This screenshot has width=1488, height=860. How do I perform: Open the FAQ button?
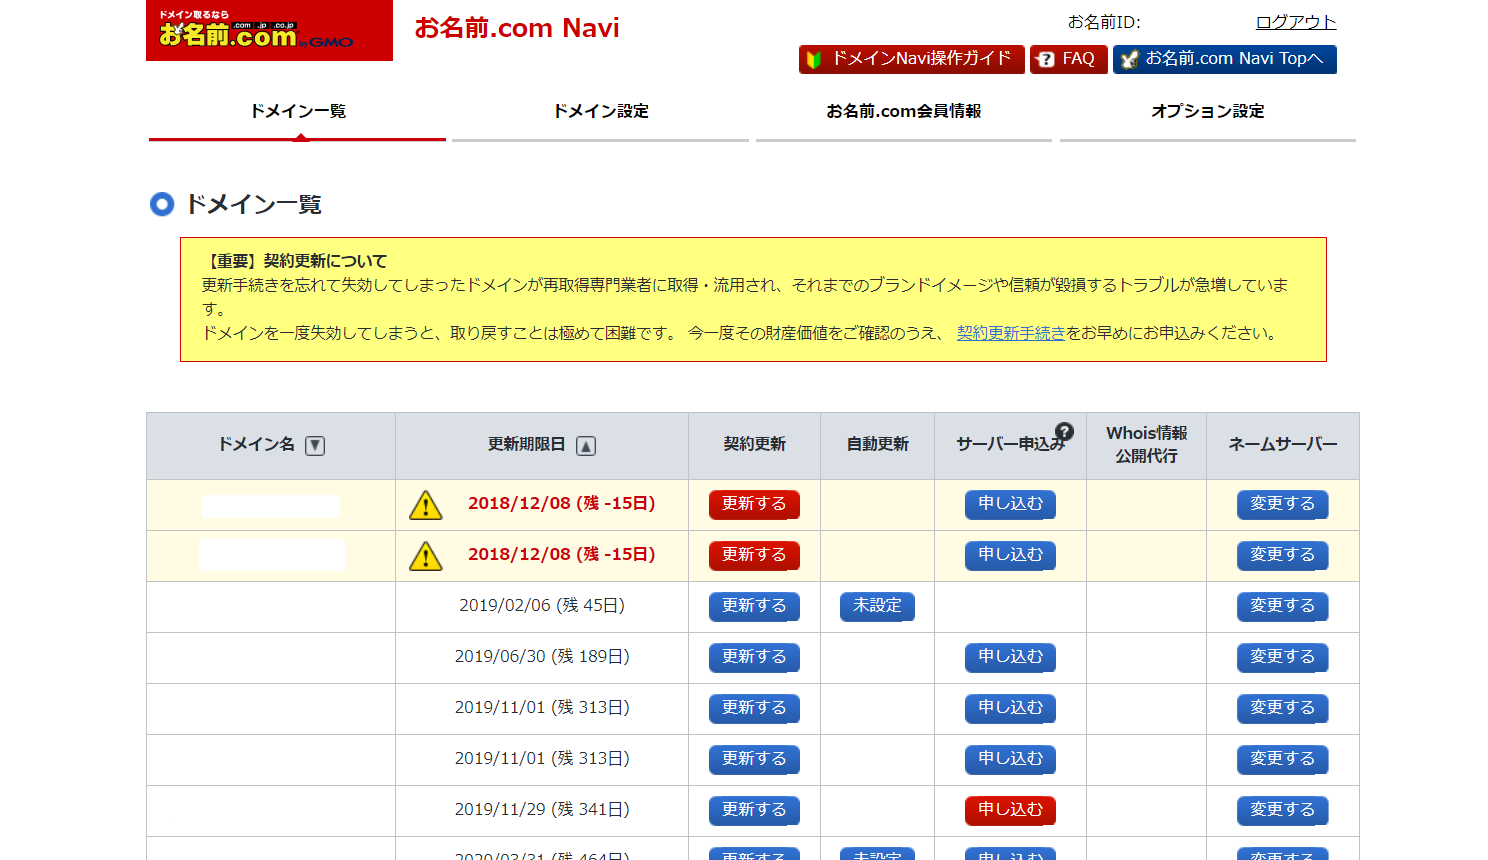[x=1068, y=59]
